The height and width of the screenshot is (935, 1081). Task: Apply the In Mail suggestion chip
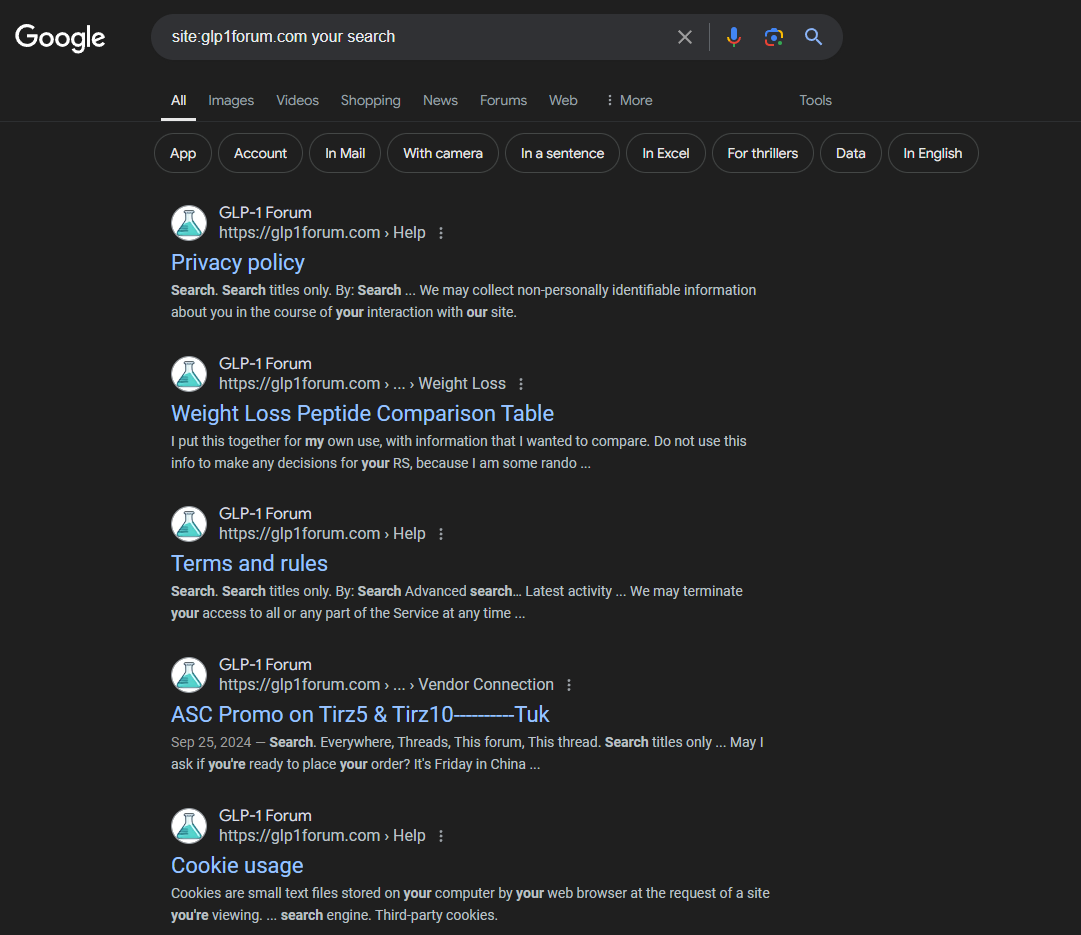click(345, 153)
